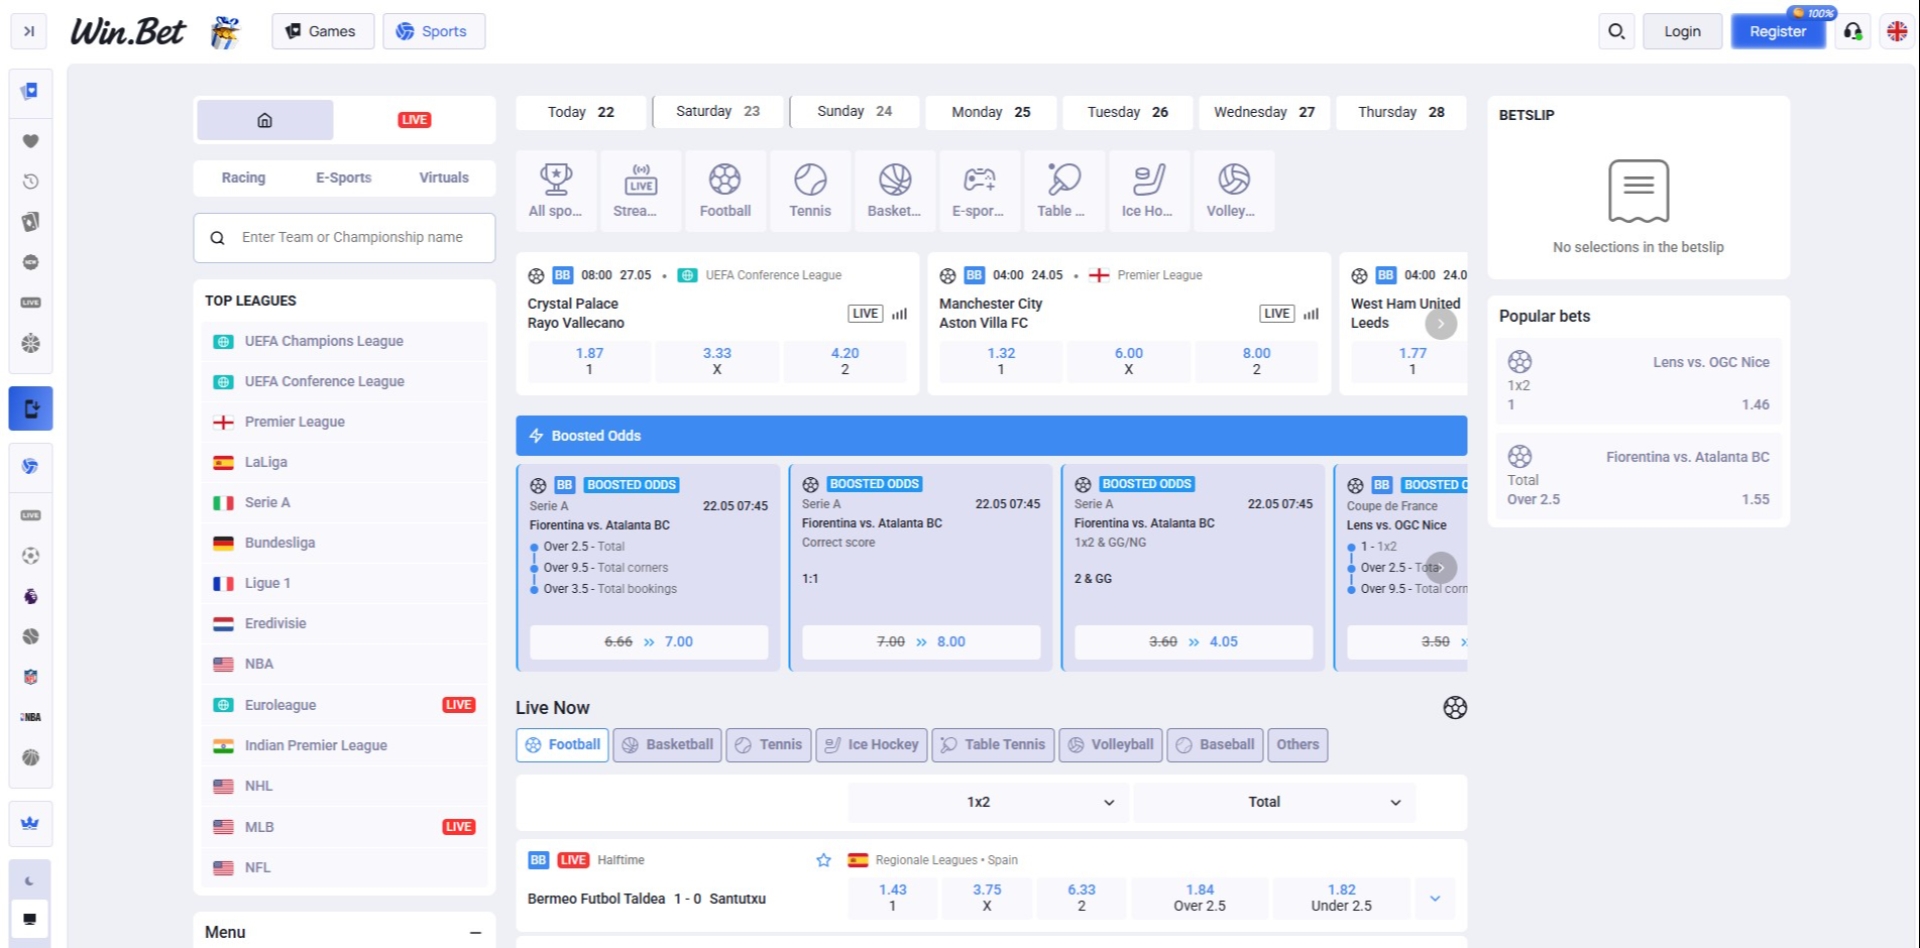Expand more markets for Bermeo Futbol Taldea
This screenshot has width=1920, height=948.
[x=1435, y=899]
